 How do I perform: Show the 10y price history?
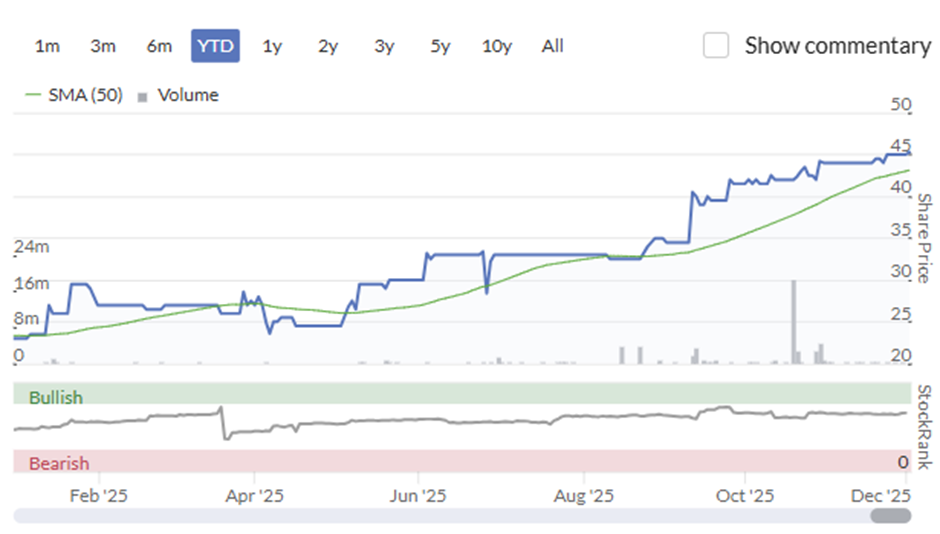click(496, 46)
